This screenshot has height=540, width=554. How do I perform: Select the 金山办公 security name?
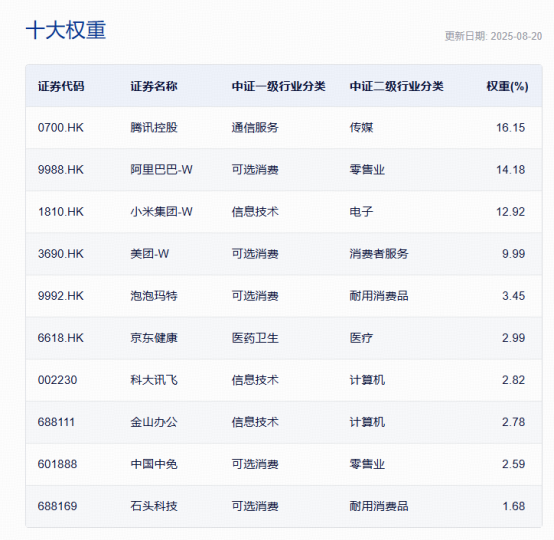pyautogui.click(x=154, y=422)
